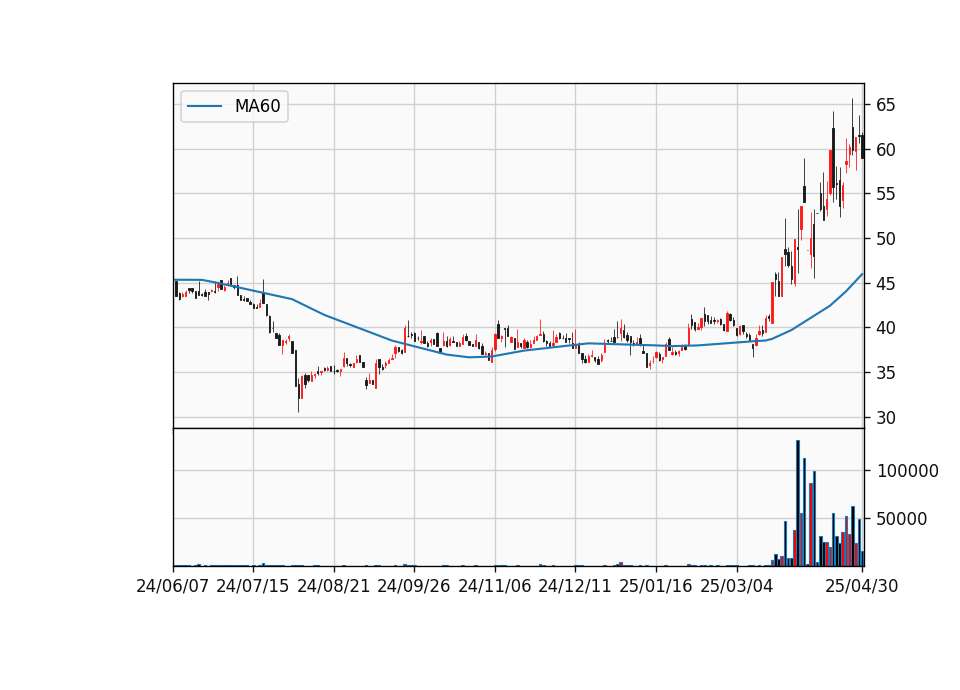Click the price axis value 60
Screen dimensions: 960x690
click(885, 150)
